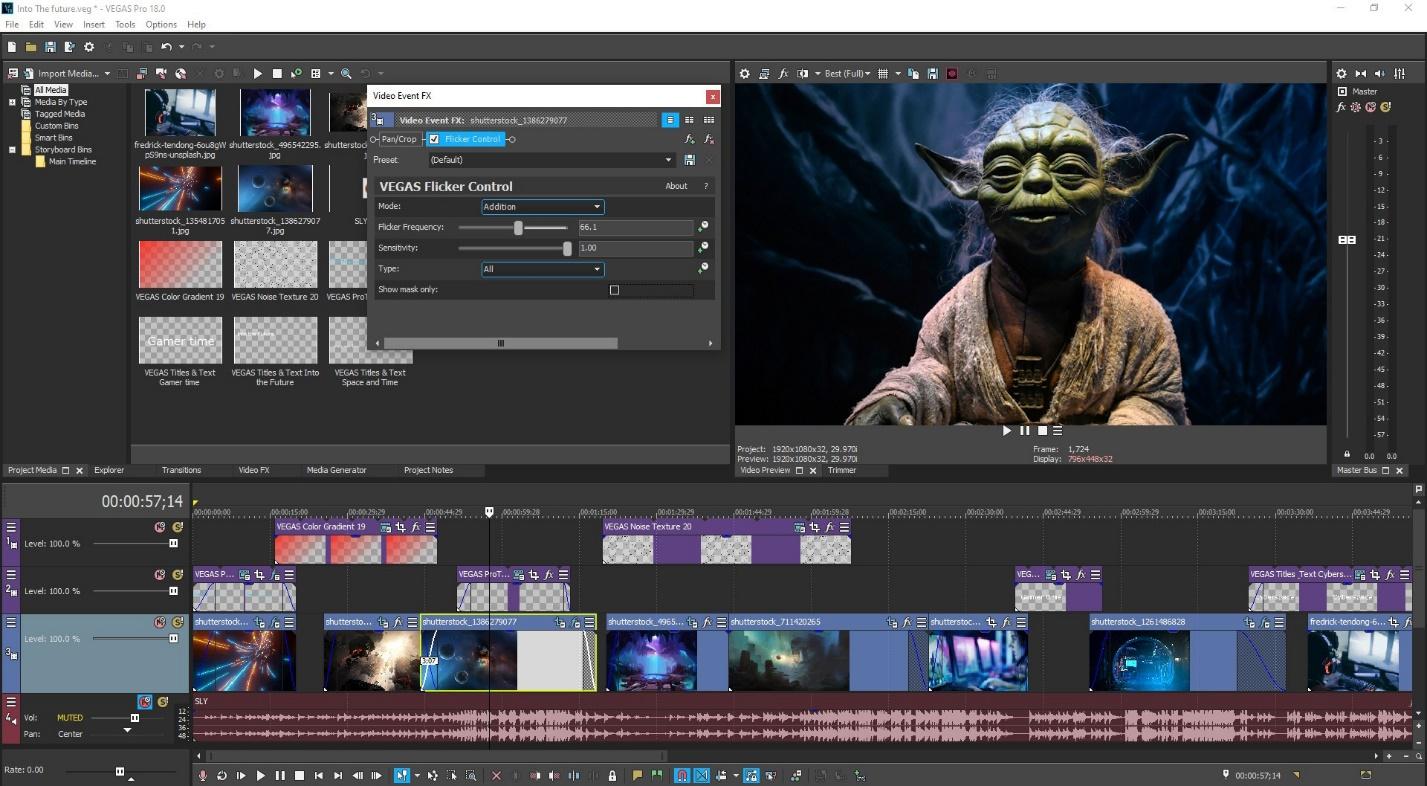
Task: Mute video track 1
Action: [x=159, y=527]
